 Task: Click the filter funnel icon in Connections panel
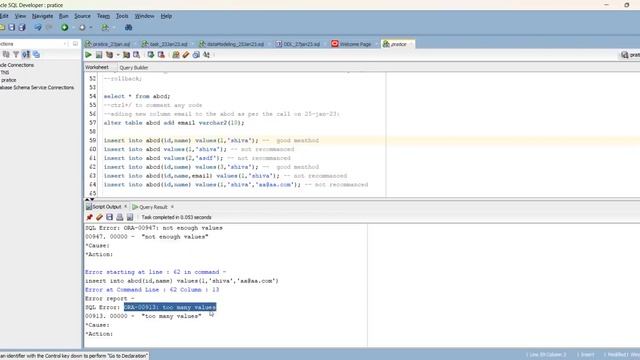(16, 54)
